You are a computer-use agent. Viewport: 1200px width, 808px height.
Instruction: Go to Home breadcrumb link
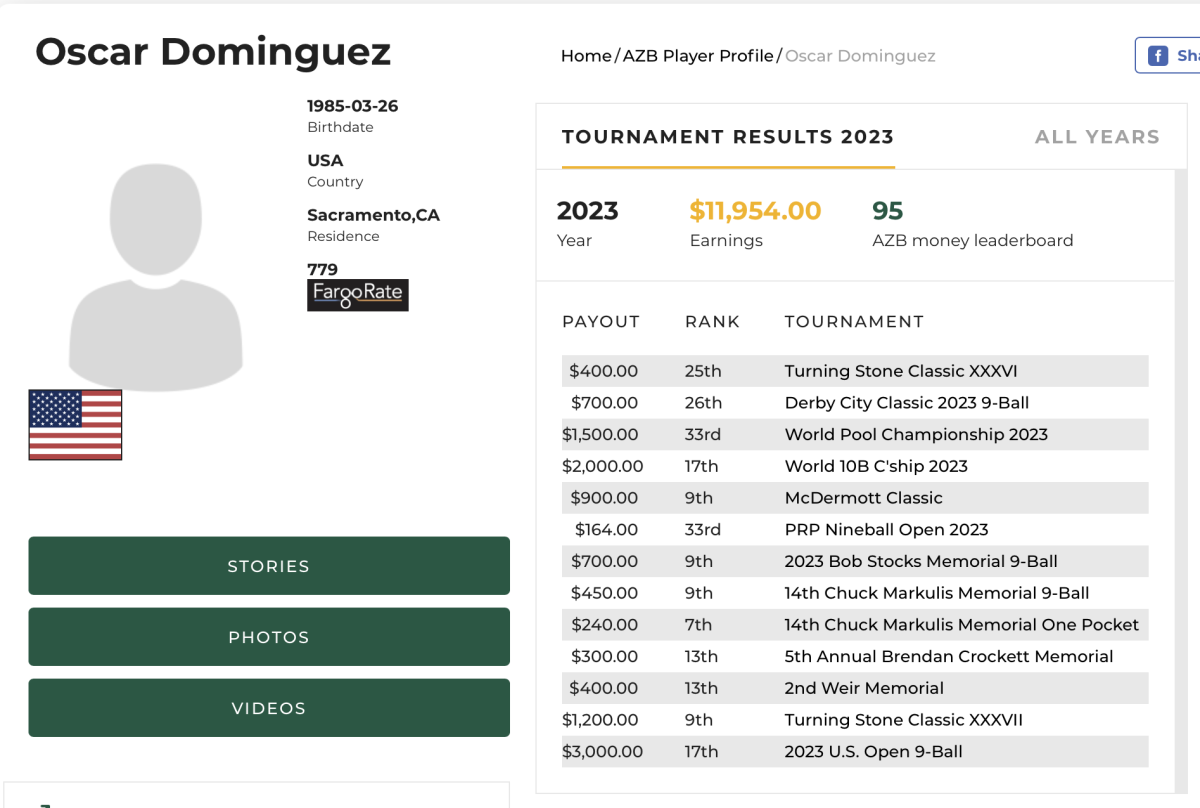[586, 56]
